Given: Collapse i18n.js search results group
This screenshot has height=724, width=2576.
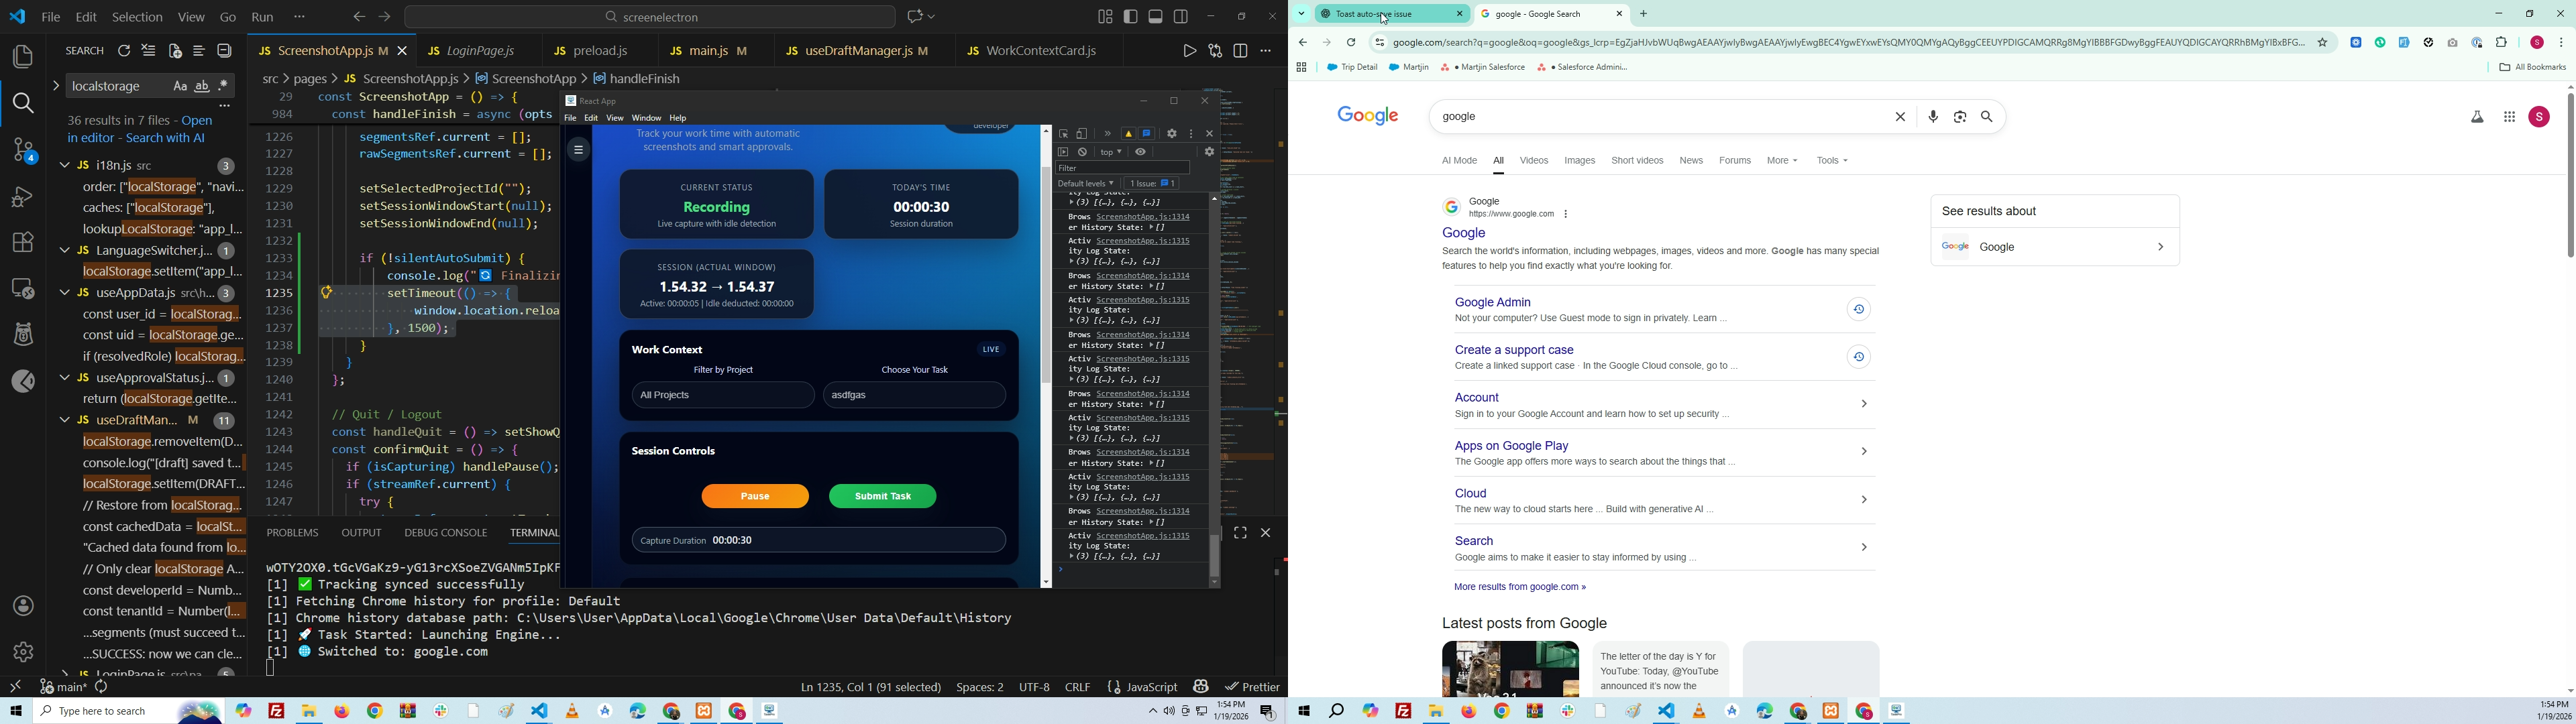Looking at the screenshot, I should [x=66, y=166].
